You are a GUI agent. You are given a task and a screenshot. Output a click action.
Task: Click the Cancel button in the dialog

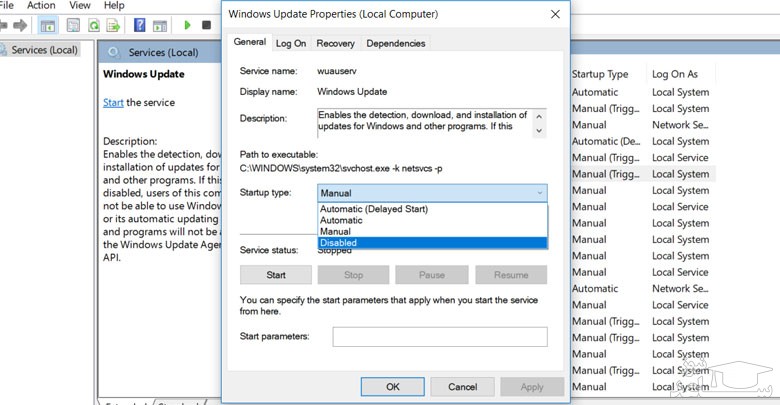point(462,387)
